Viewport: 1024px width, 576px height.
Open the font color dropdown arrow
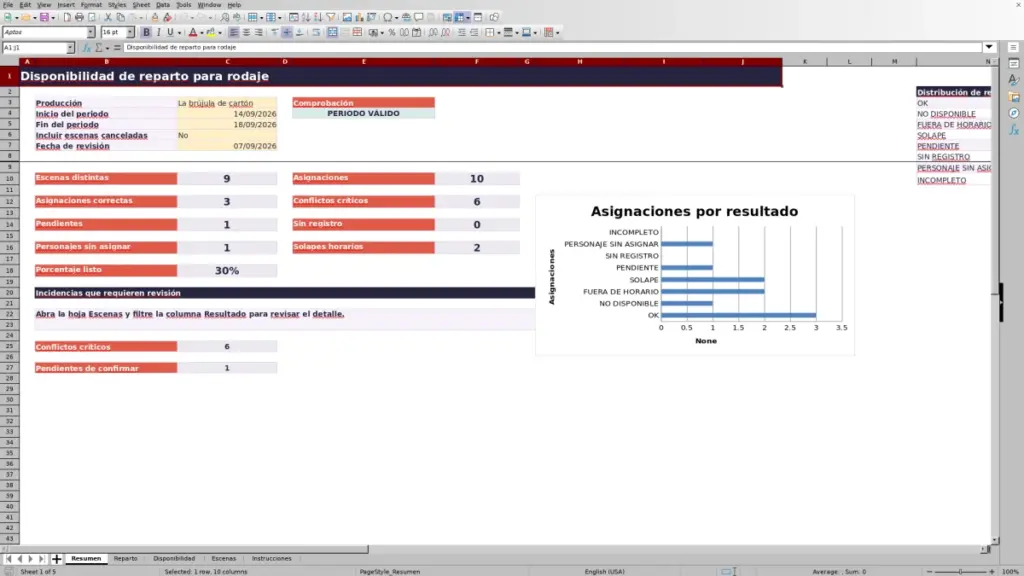click(x=202, y=33)
